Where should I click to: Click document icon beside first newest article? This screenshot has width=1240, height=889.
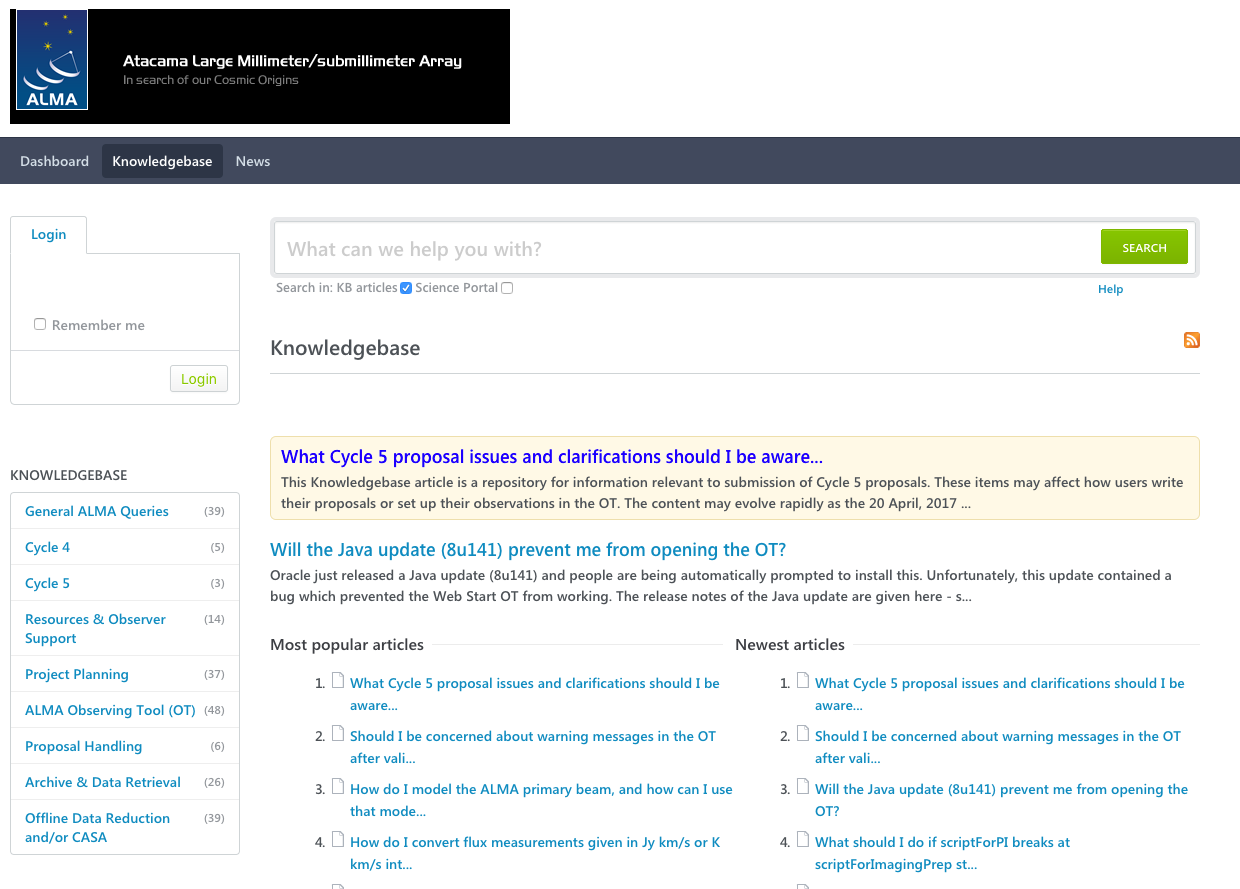pos(803,682)
